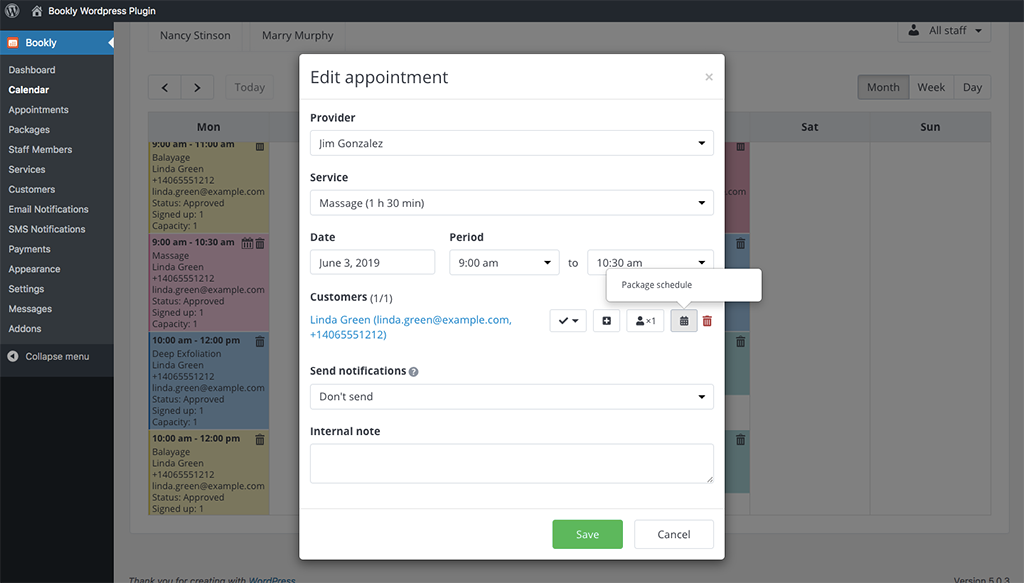Delete customer Linda Green with red trash icon

coord(707,321)
